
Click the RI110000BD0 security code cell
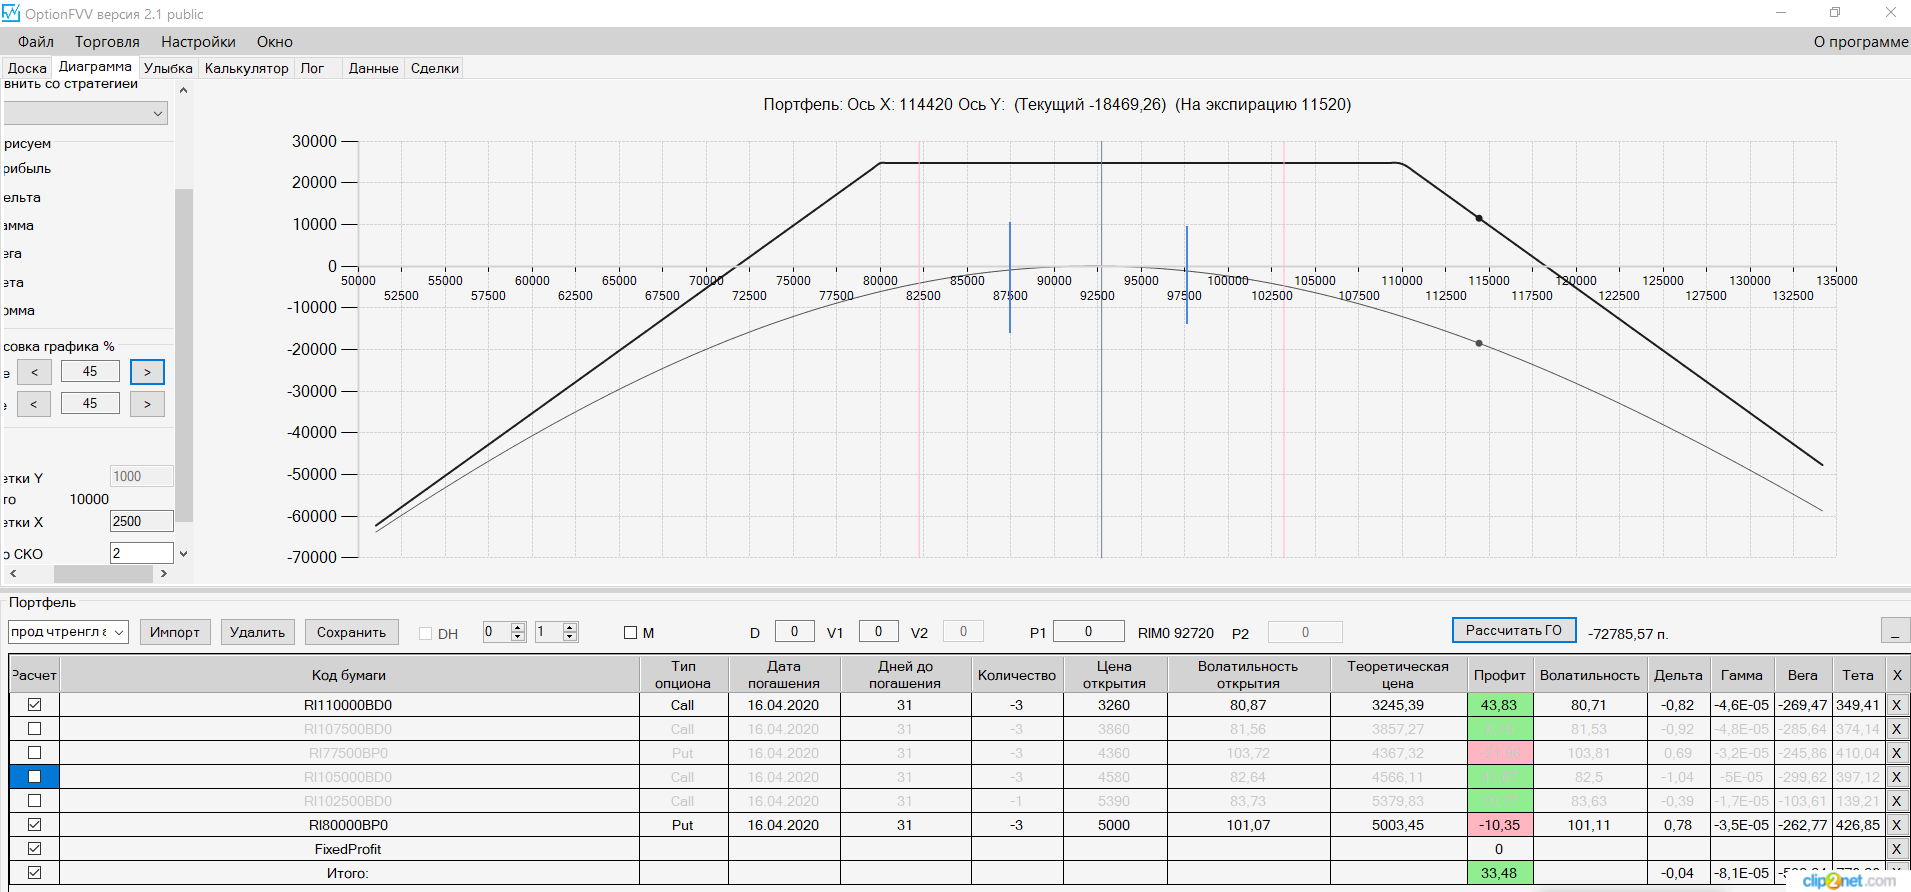click(x=349, y=705)
